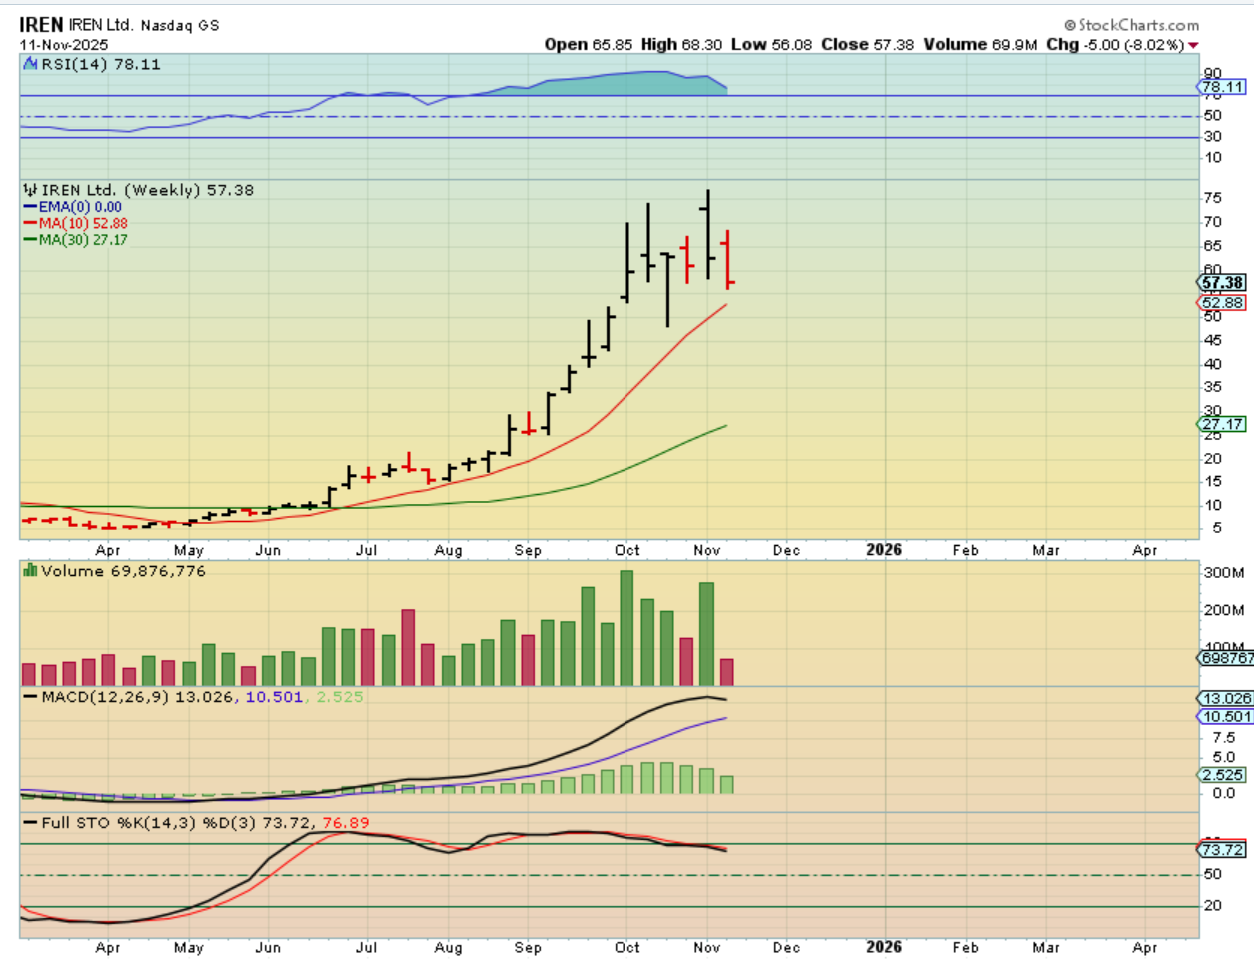
Task: Click the red 76.89 %D value text
Action: coord(345,823)
